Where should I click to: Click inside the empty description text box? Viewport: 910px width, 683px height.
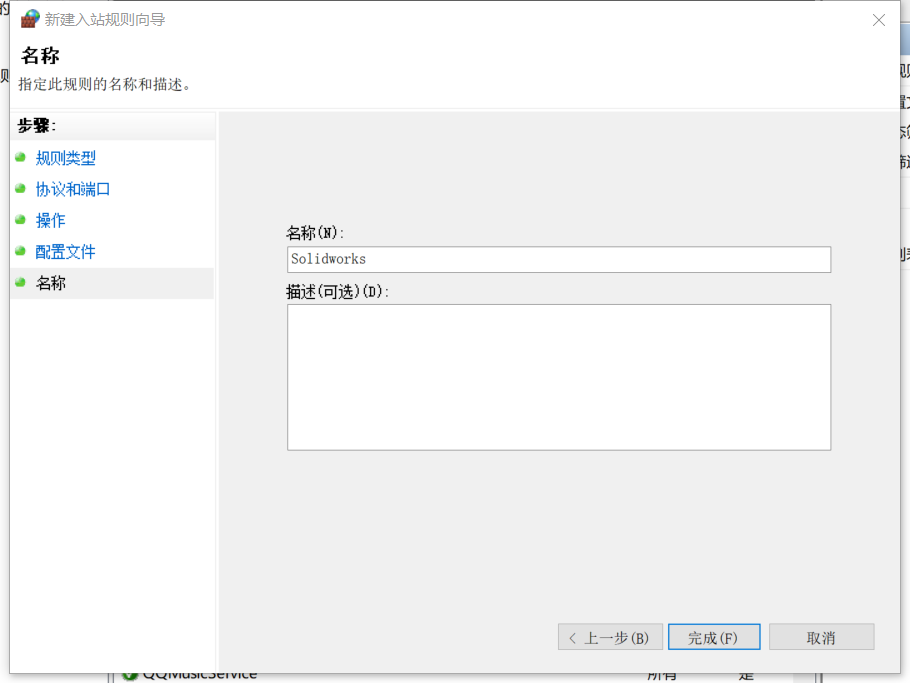click(x=558, y=377)
